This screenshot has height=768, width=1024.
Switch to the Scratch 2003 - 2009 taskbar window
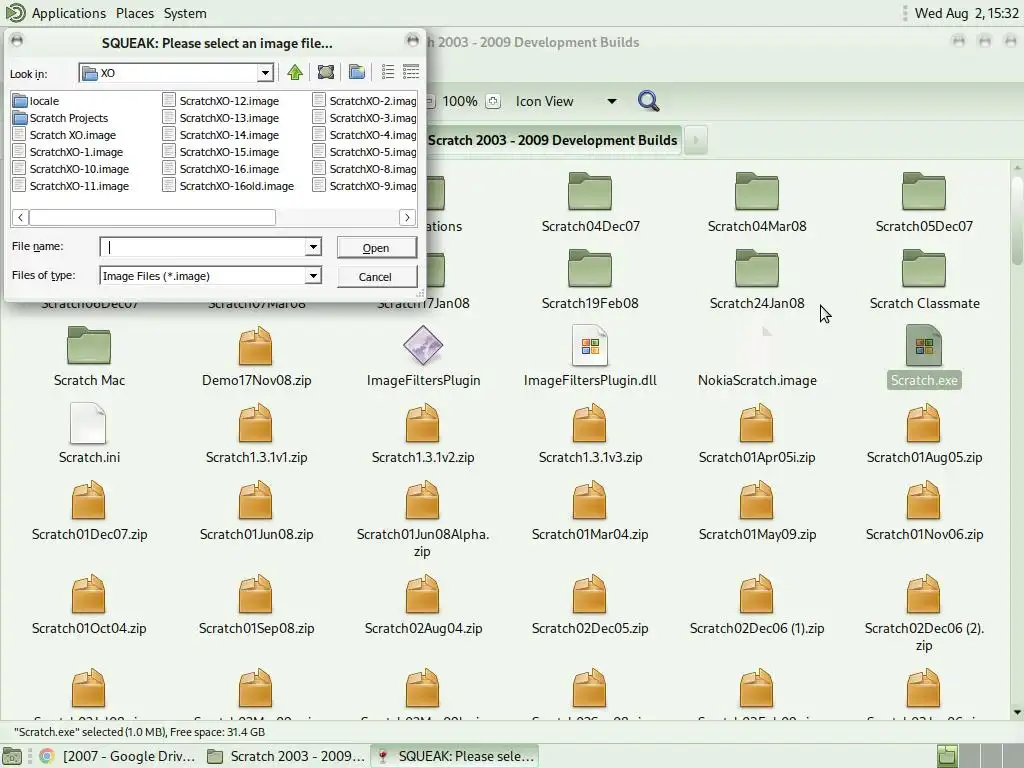click(286, 756)
